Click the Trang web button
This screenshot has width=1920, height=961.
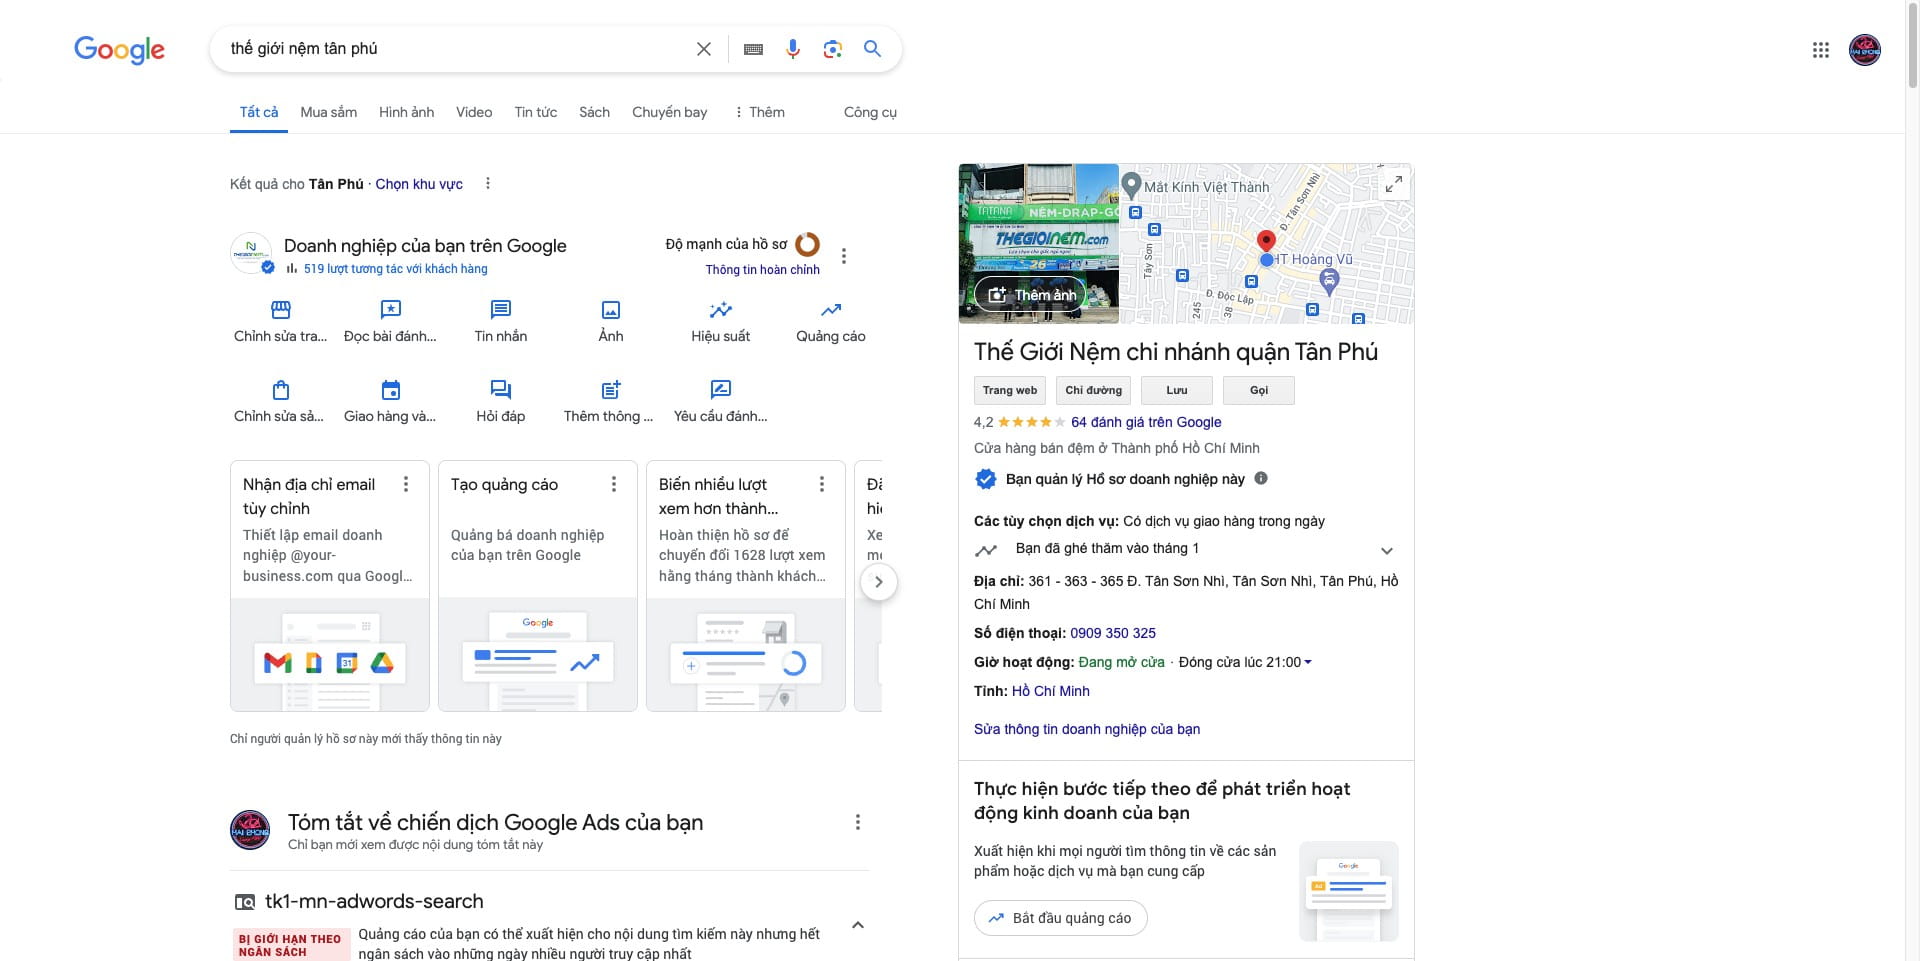pyautogui.click(x=1010, y=390)
